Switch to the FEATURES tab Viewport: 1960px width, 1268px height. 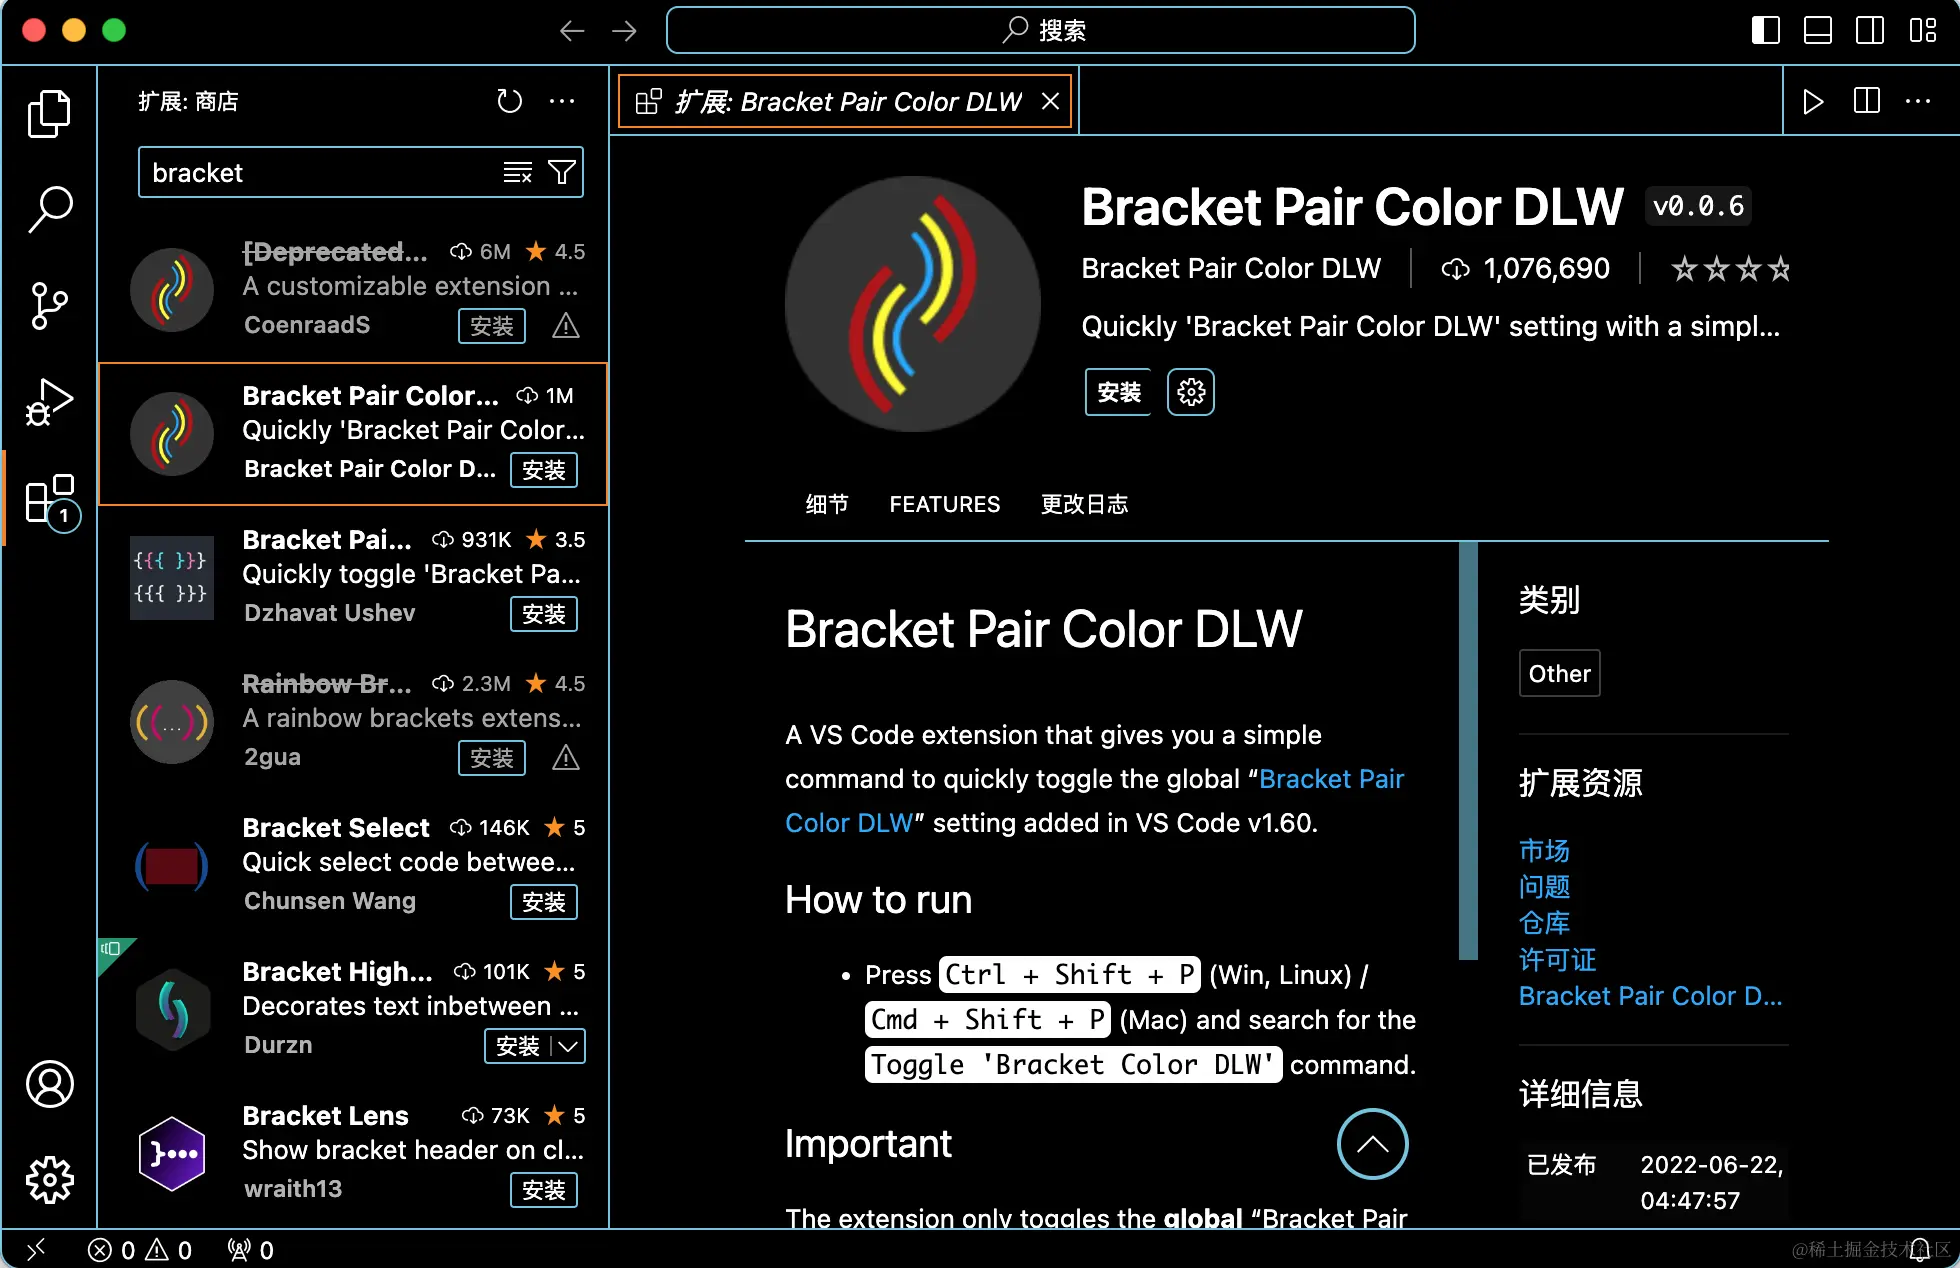coord(944,504)
